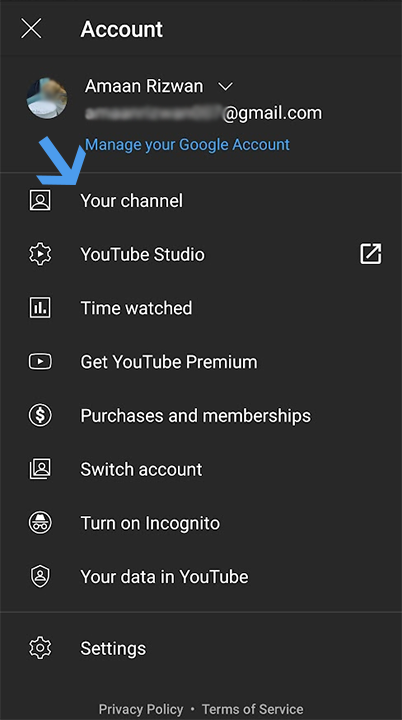Open Purchases and memberships
The height and width of the screenshot is (720, 402).
196,416
